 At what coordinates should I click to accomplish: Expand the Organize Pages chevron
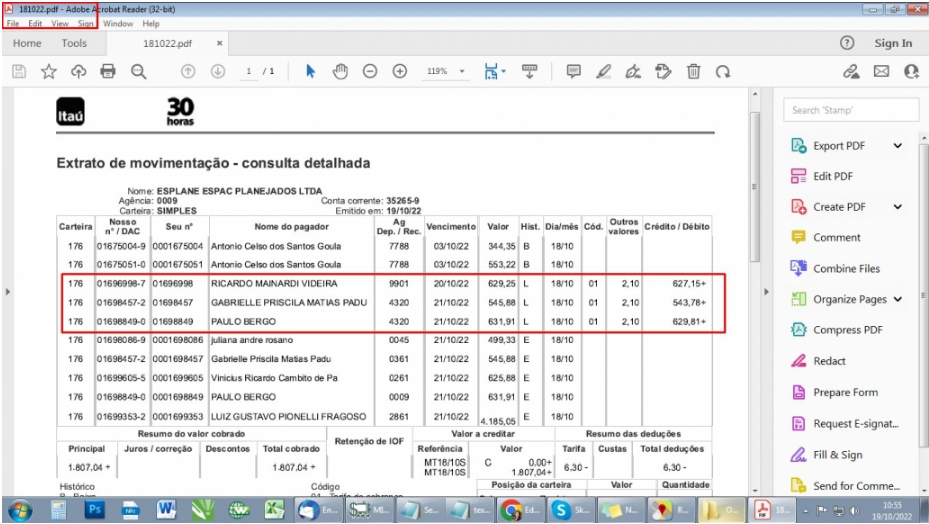[x=897, y=299]
